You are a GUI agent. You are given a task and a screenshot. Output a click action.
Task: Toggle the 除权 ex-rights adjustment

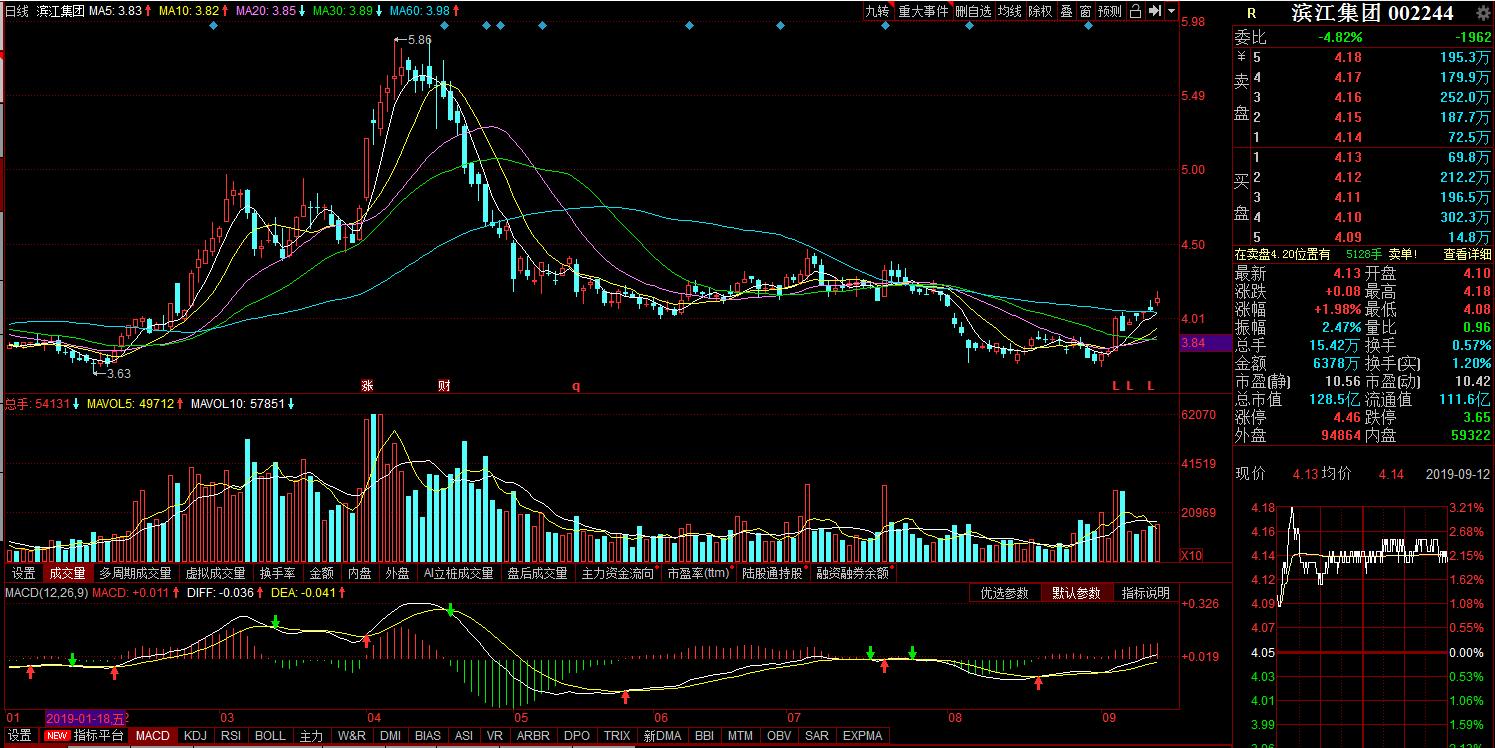click(1040, 11)
